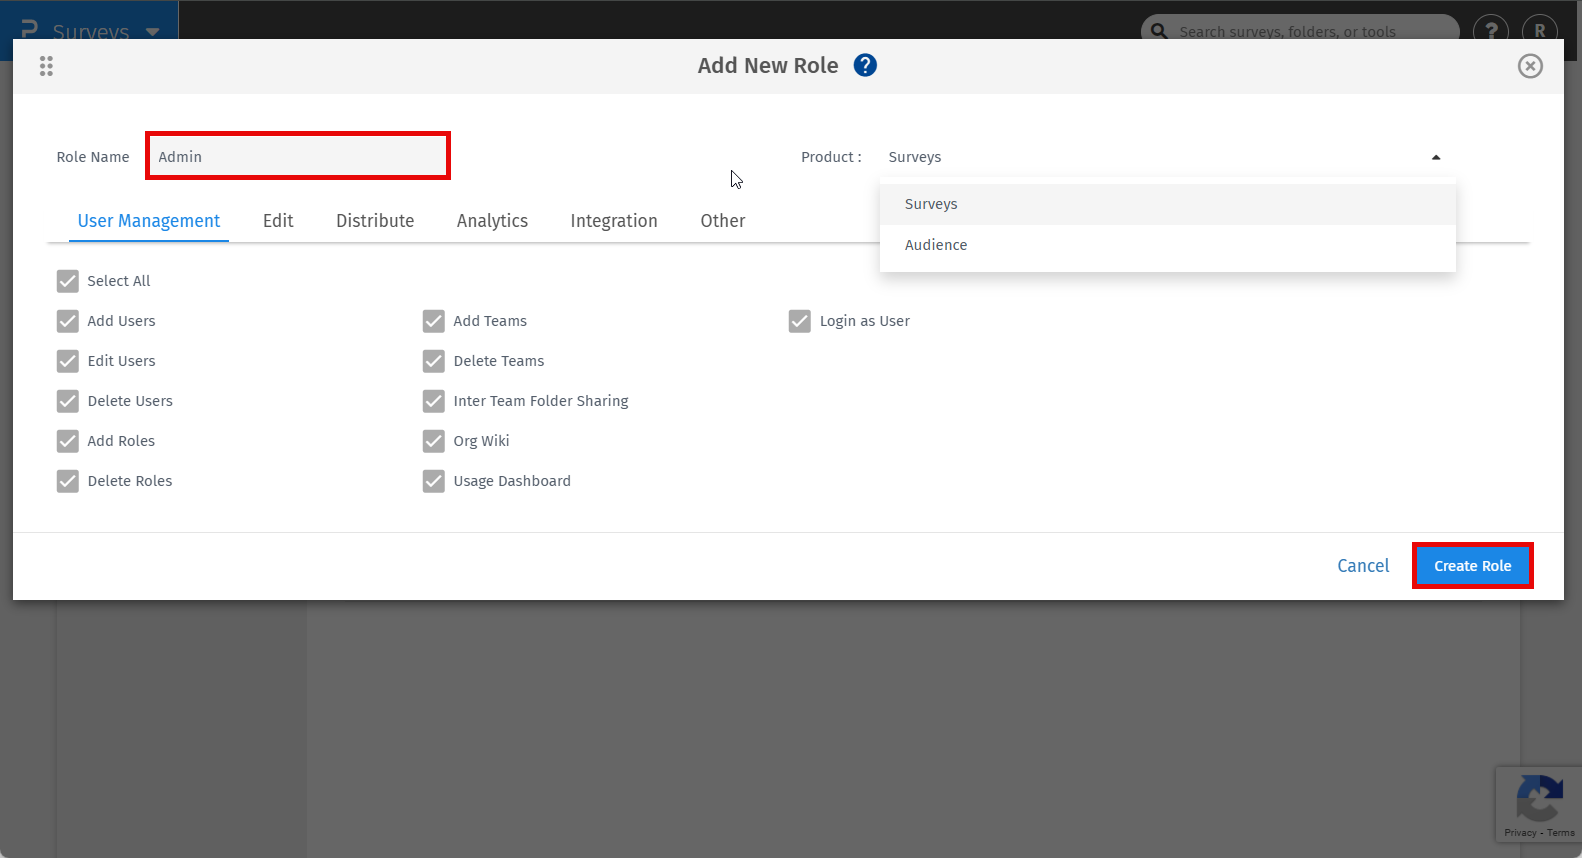
Task: Switch to the Distribute tab
Action: coord(375,221)
